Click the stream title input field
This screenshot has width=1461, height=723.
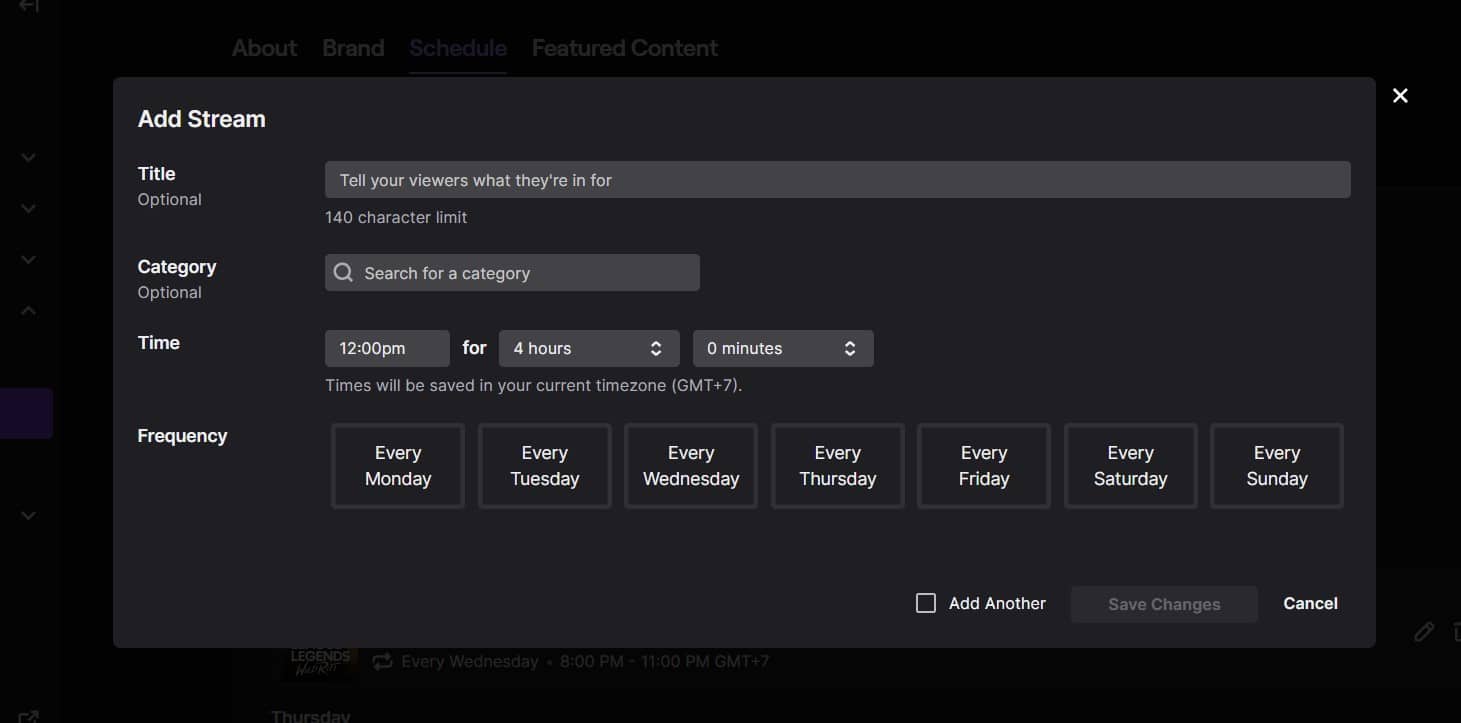(x=837, y=179)
